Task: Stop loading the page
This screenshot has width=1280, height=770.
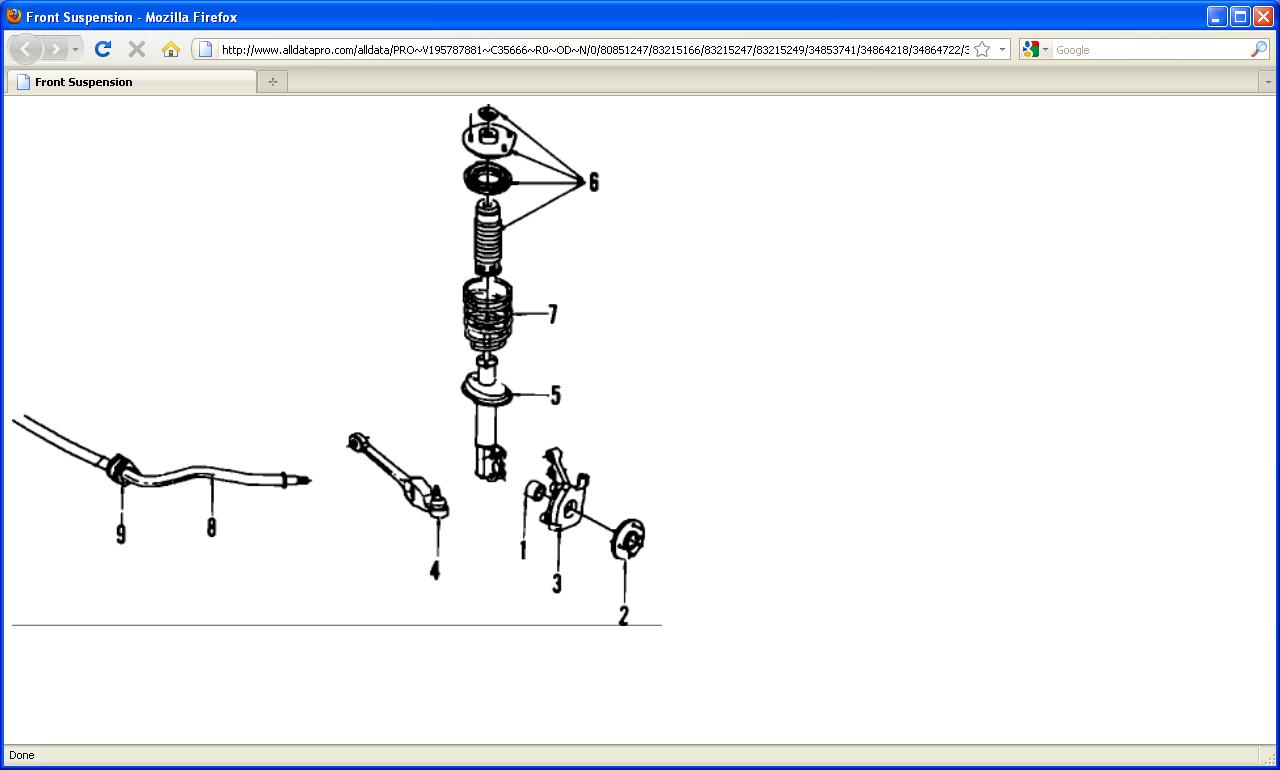Action: pos(137,49)
